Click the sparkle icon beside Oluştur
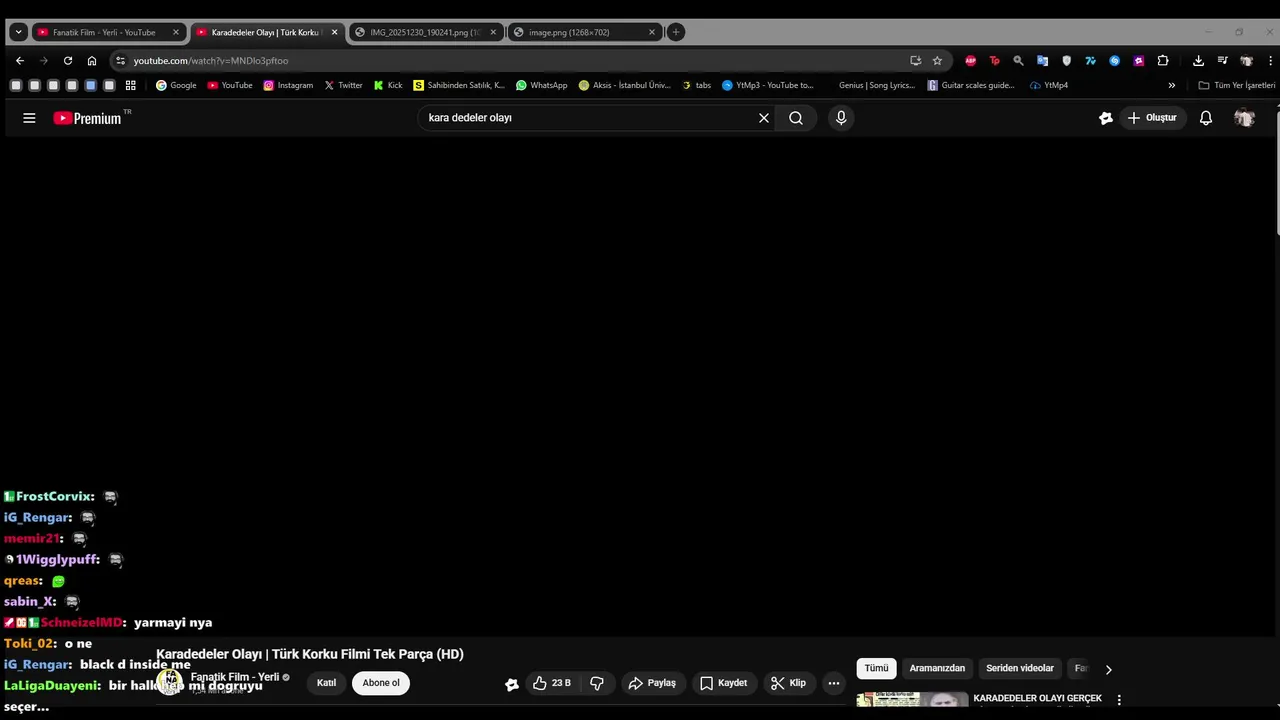The width and height of the screenshot is (1280, 720). [x=1106, y=118]
